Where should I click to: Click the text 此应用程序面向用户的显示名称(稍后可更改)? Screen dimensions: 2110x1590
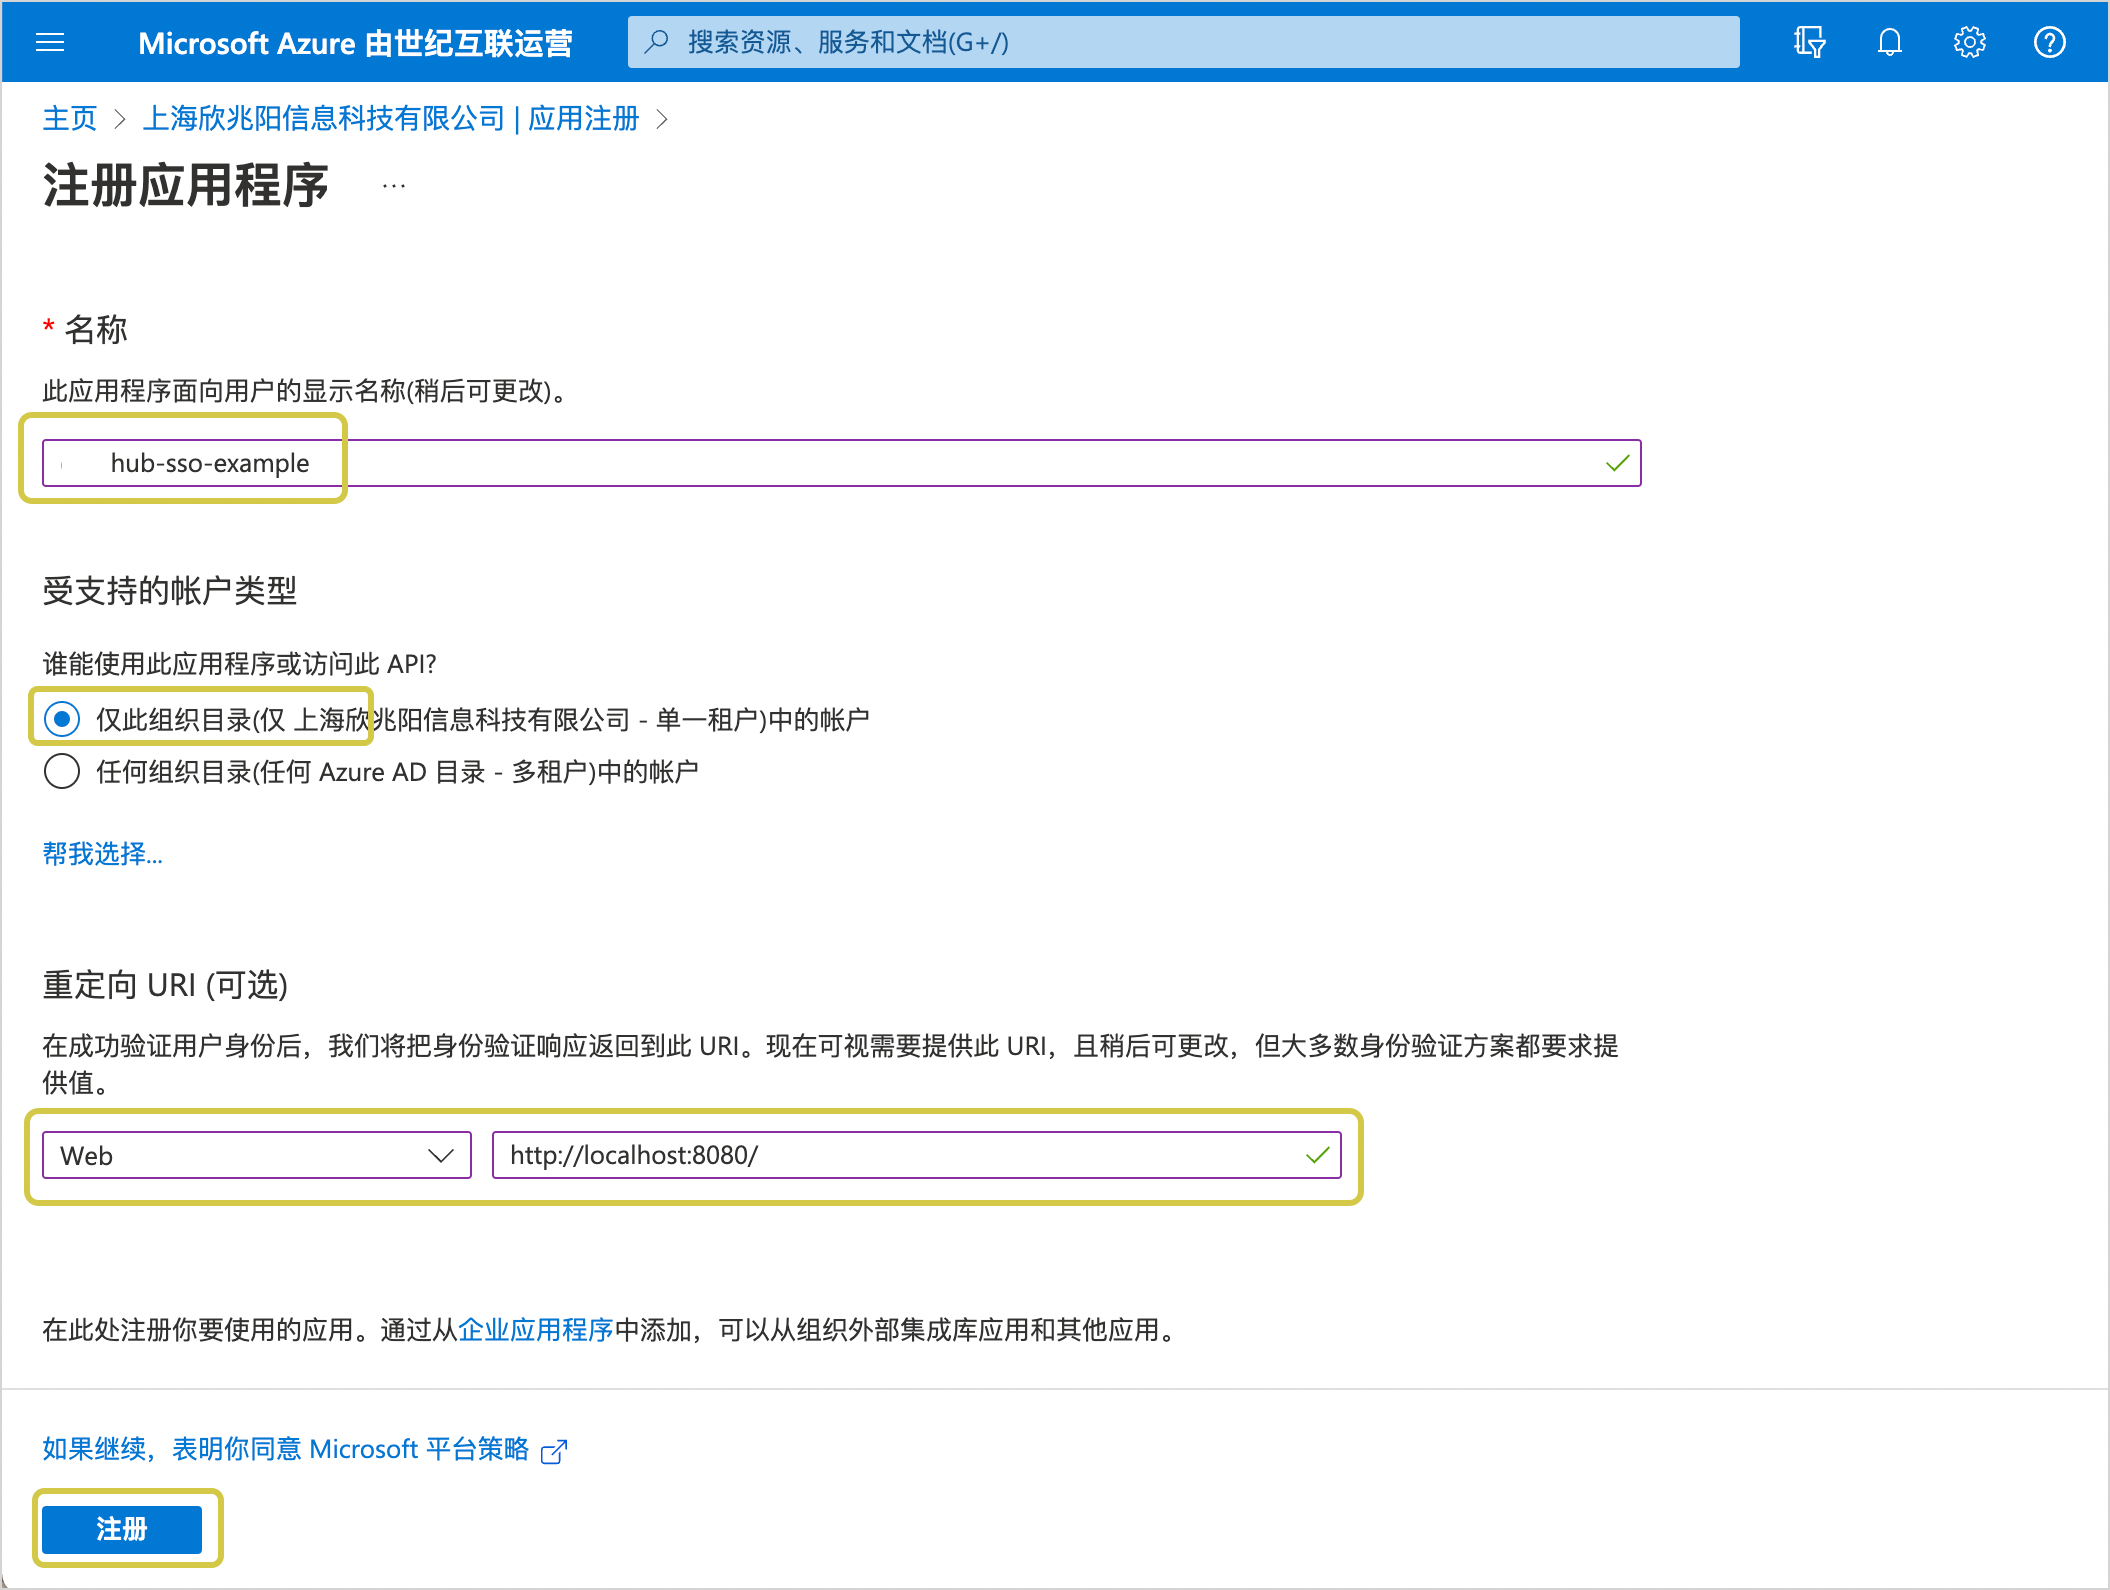click(304, 390)
